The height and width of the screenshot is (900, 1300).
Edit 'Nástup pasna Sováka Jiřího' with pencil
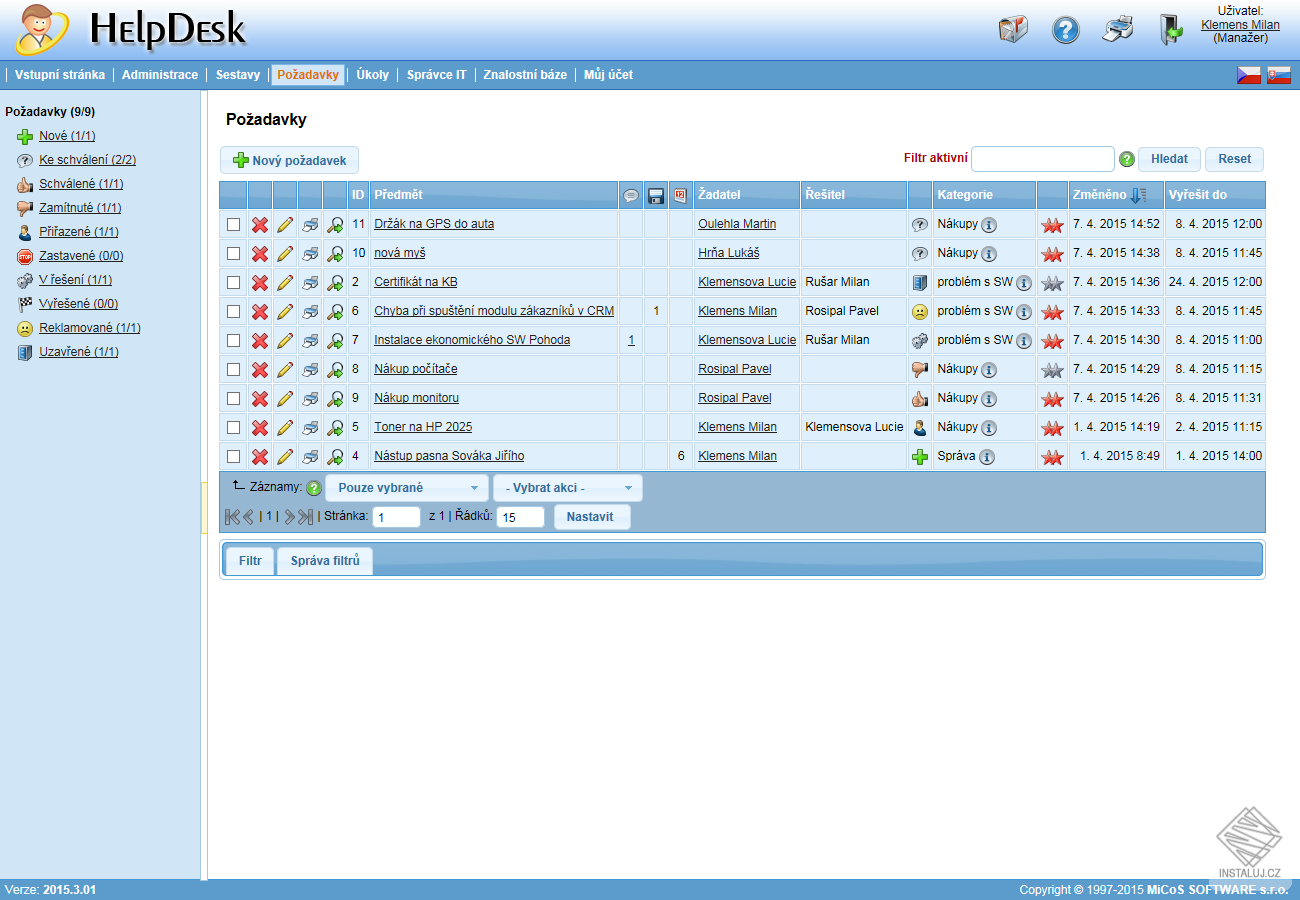click(x=285, y=457)
